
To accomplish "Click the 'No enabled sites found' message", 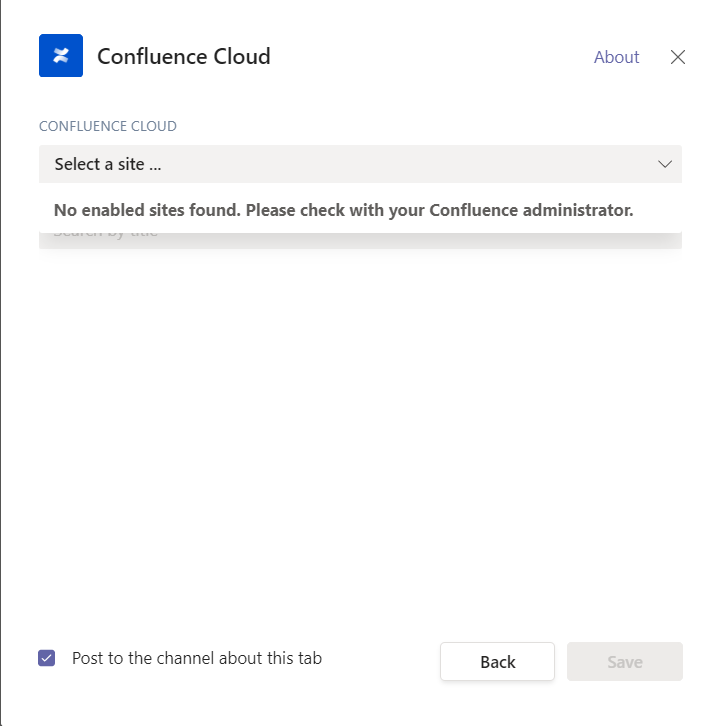I will point(343,210).
